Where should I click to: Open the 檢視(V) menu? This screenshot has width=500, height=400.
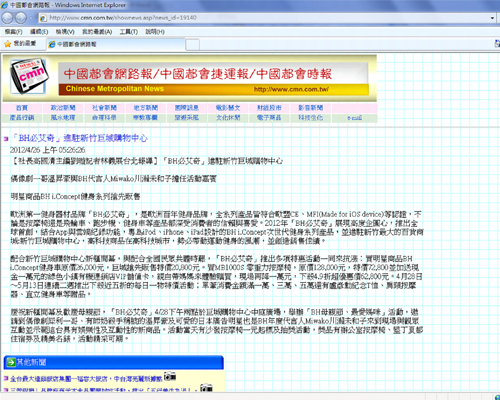click(65, 32)
